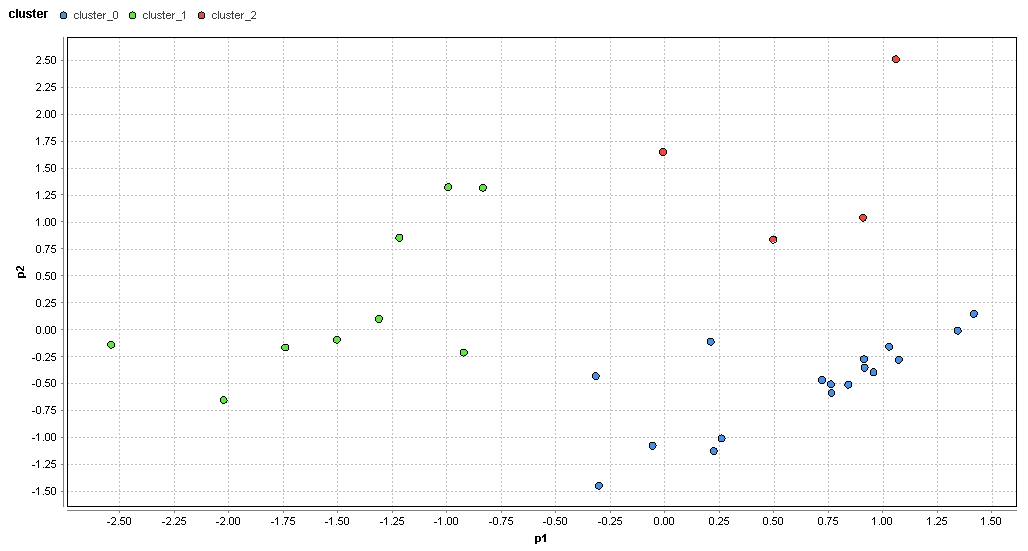The width and height of the screenshot is (1028, 551).
Task: Click the lowest blue point near p2 -1.45
Action: [599, 486]
